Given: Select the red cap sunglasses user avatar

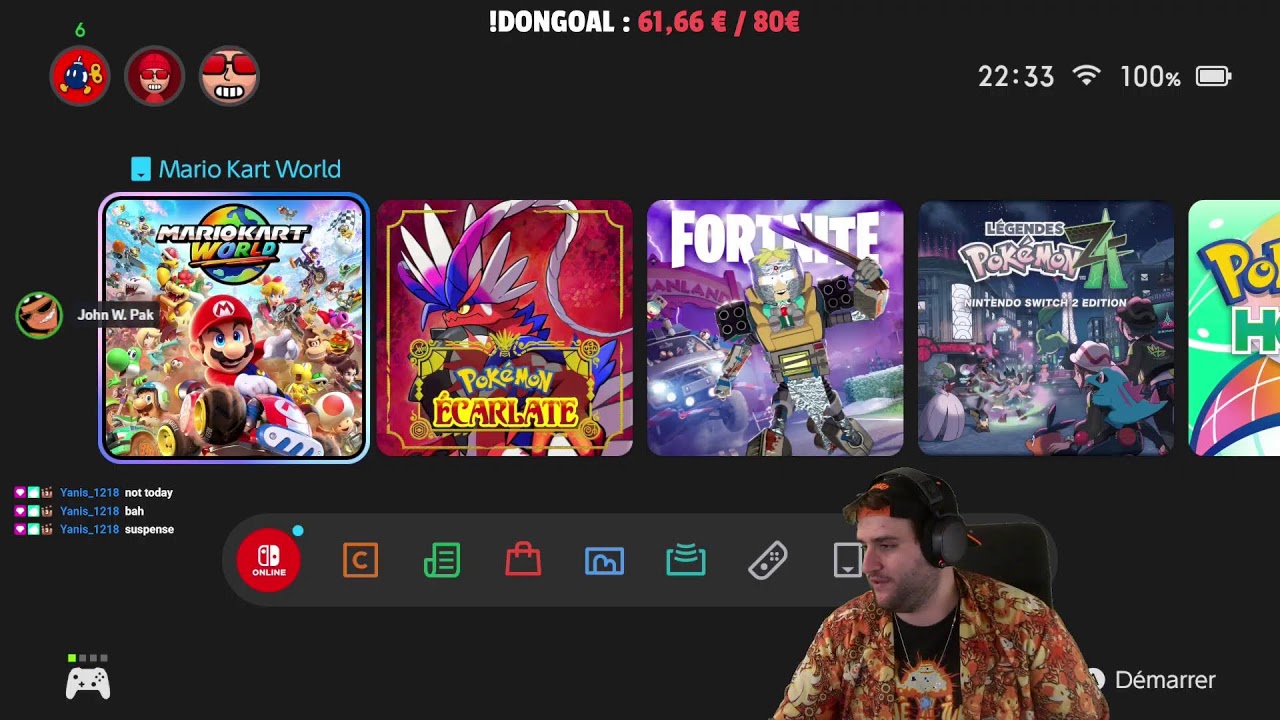Looking at the screenshot, I should coord(154,76).
